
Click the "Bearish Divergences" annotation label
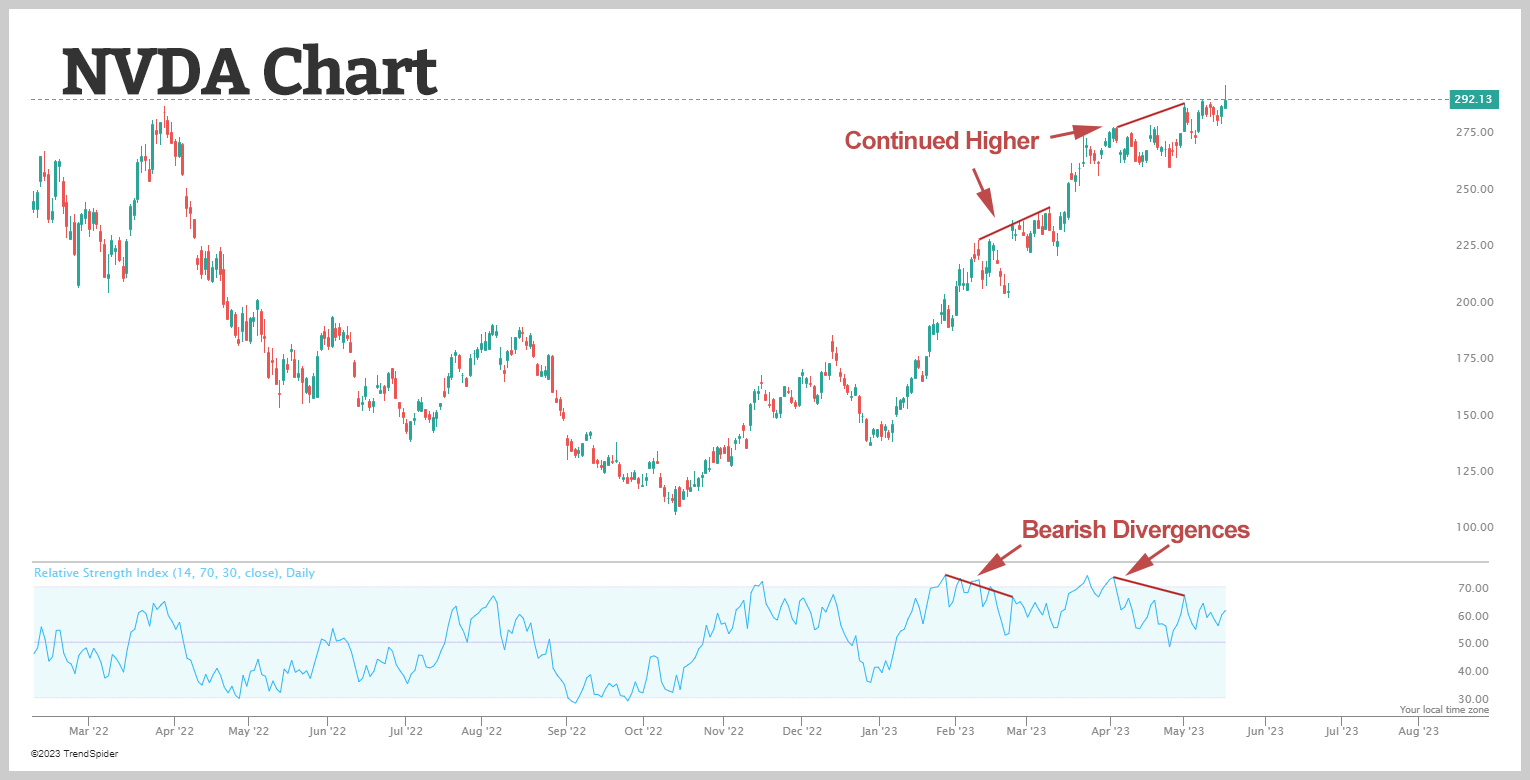coord(1135,530)
